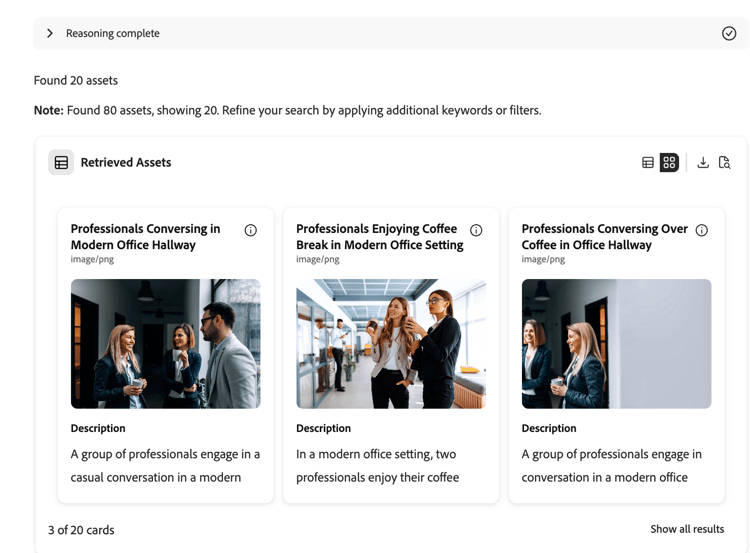Click the Found 20 assets text
This screenshot has width=750, height=553.
click(x=76, y=80)
